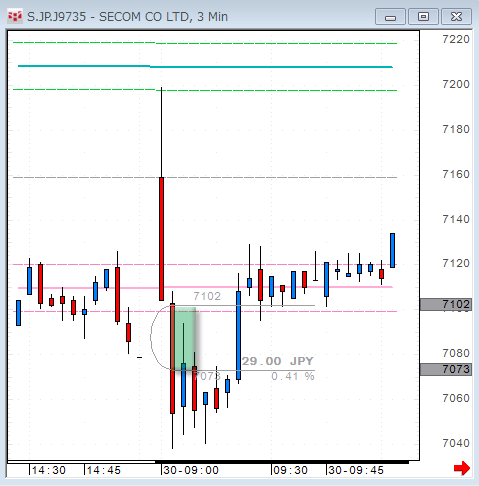Click the '30-09:45' time axis label
The height and width of the screenshot is (486, 479).
(356, 470)
